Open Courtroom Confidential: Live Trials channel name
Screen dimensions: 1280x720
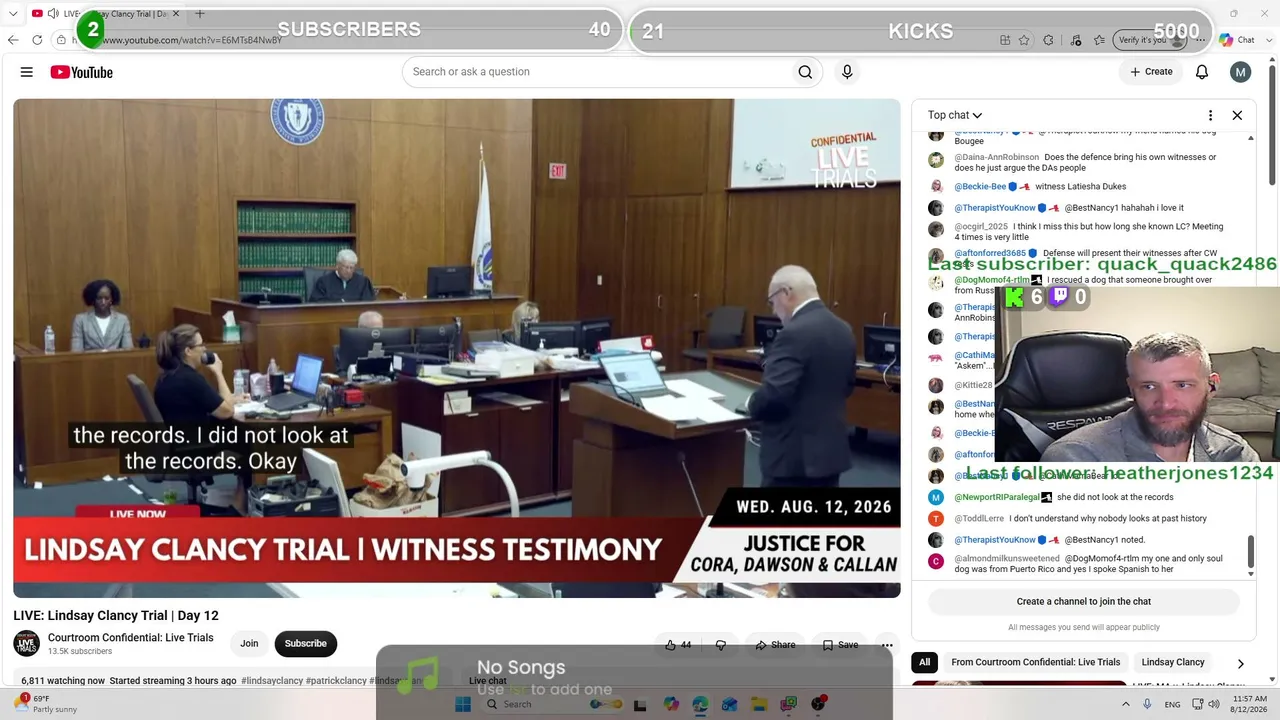click(131, 638)
